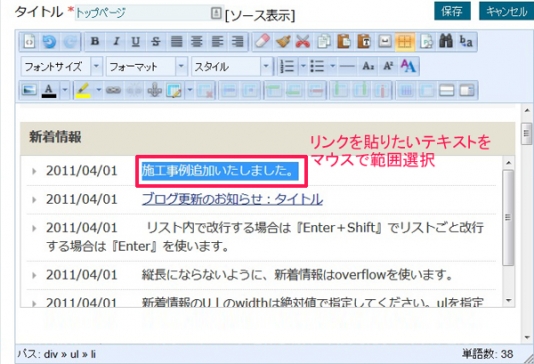Apply right text alignment

coord(237,42)
